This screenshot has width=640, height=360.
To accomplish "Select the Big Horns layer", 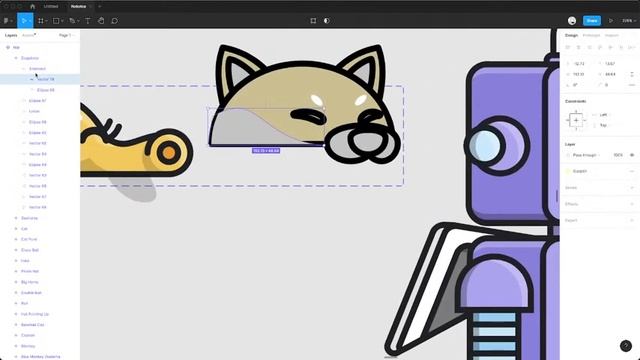I will (x=30, y=282).
